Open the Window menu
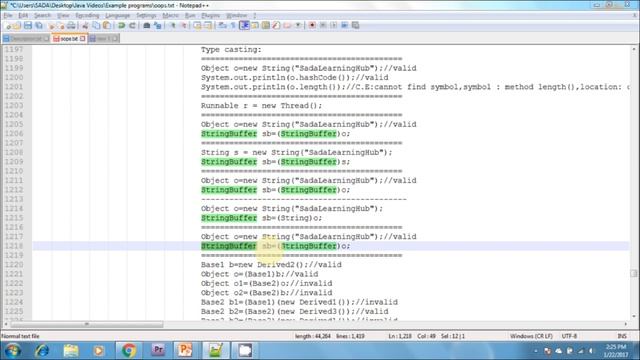This screenshot has width=640, height=360. pyautogui.click(x=237, y=16)
